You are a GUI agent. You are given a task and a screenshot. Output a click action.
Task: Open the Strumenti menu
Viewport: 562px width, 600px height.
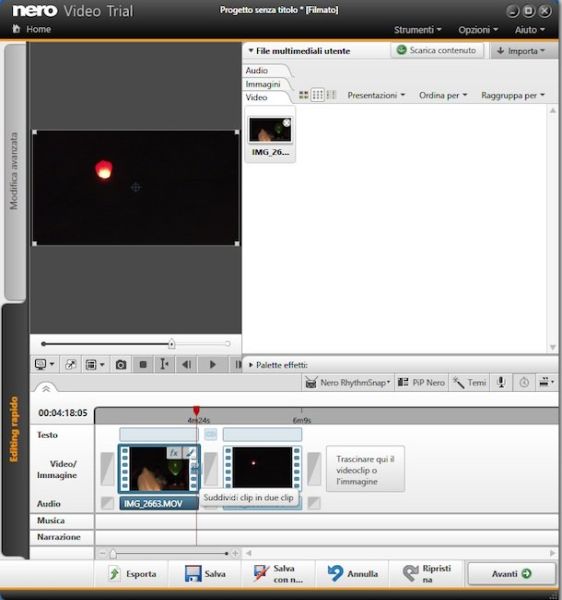tap(418, 29)
